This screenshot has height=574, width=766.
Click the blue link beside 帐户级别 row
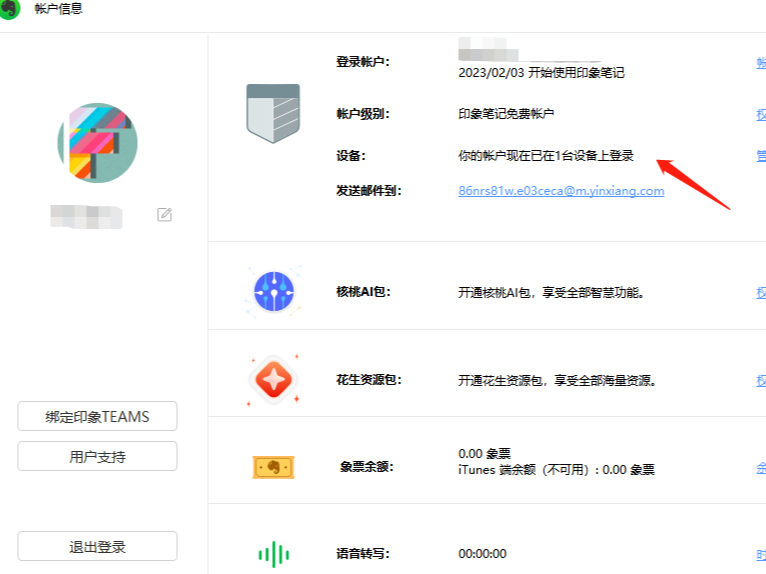[761, 114]
